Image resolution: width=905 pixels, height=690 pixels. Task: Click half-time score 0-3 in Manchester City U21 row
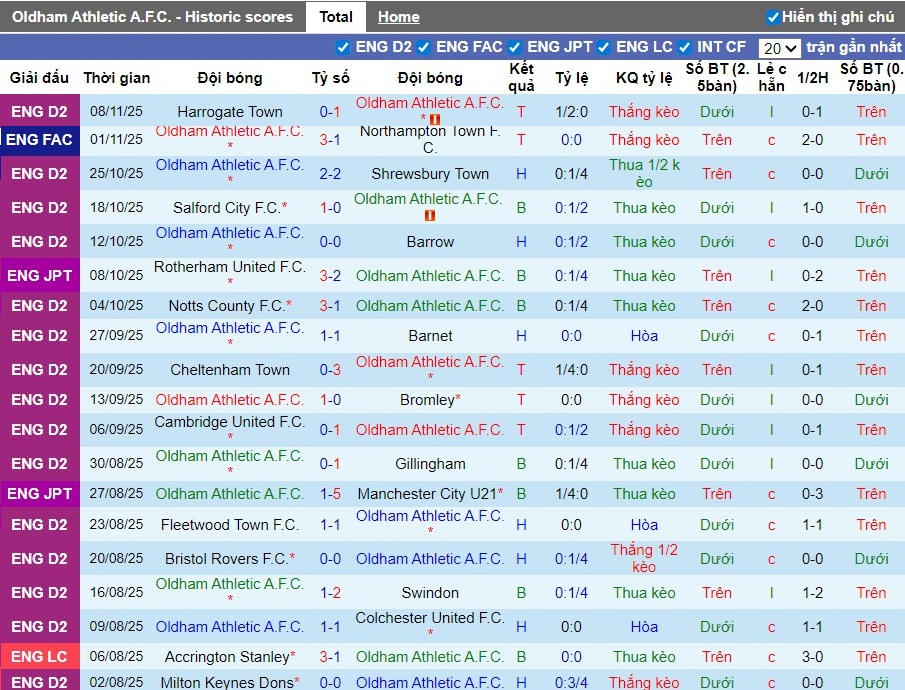click(812, 494)
